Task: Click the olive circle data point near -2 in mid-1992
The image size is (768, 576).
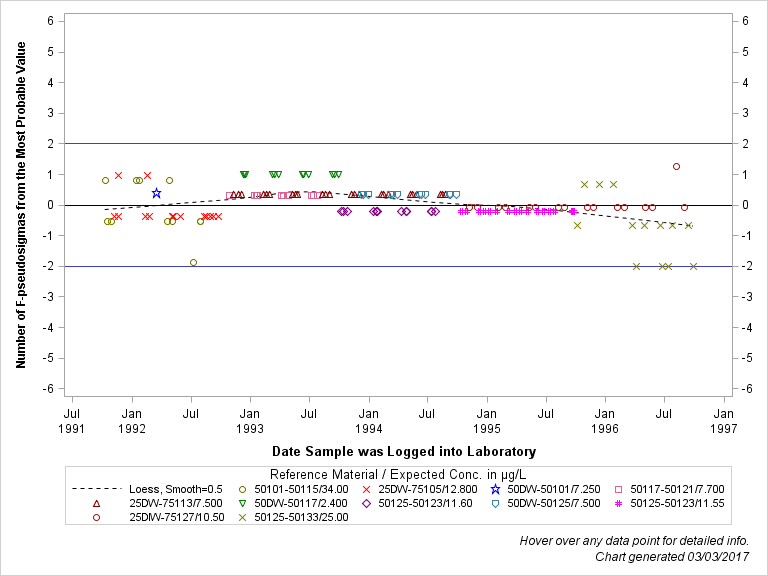Action: (193, 263)
